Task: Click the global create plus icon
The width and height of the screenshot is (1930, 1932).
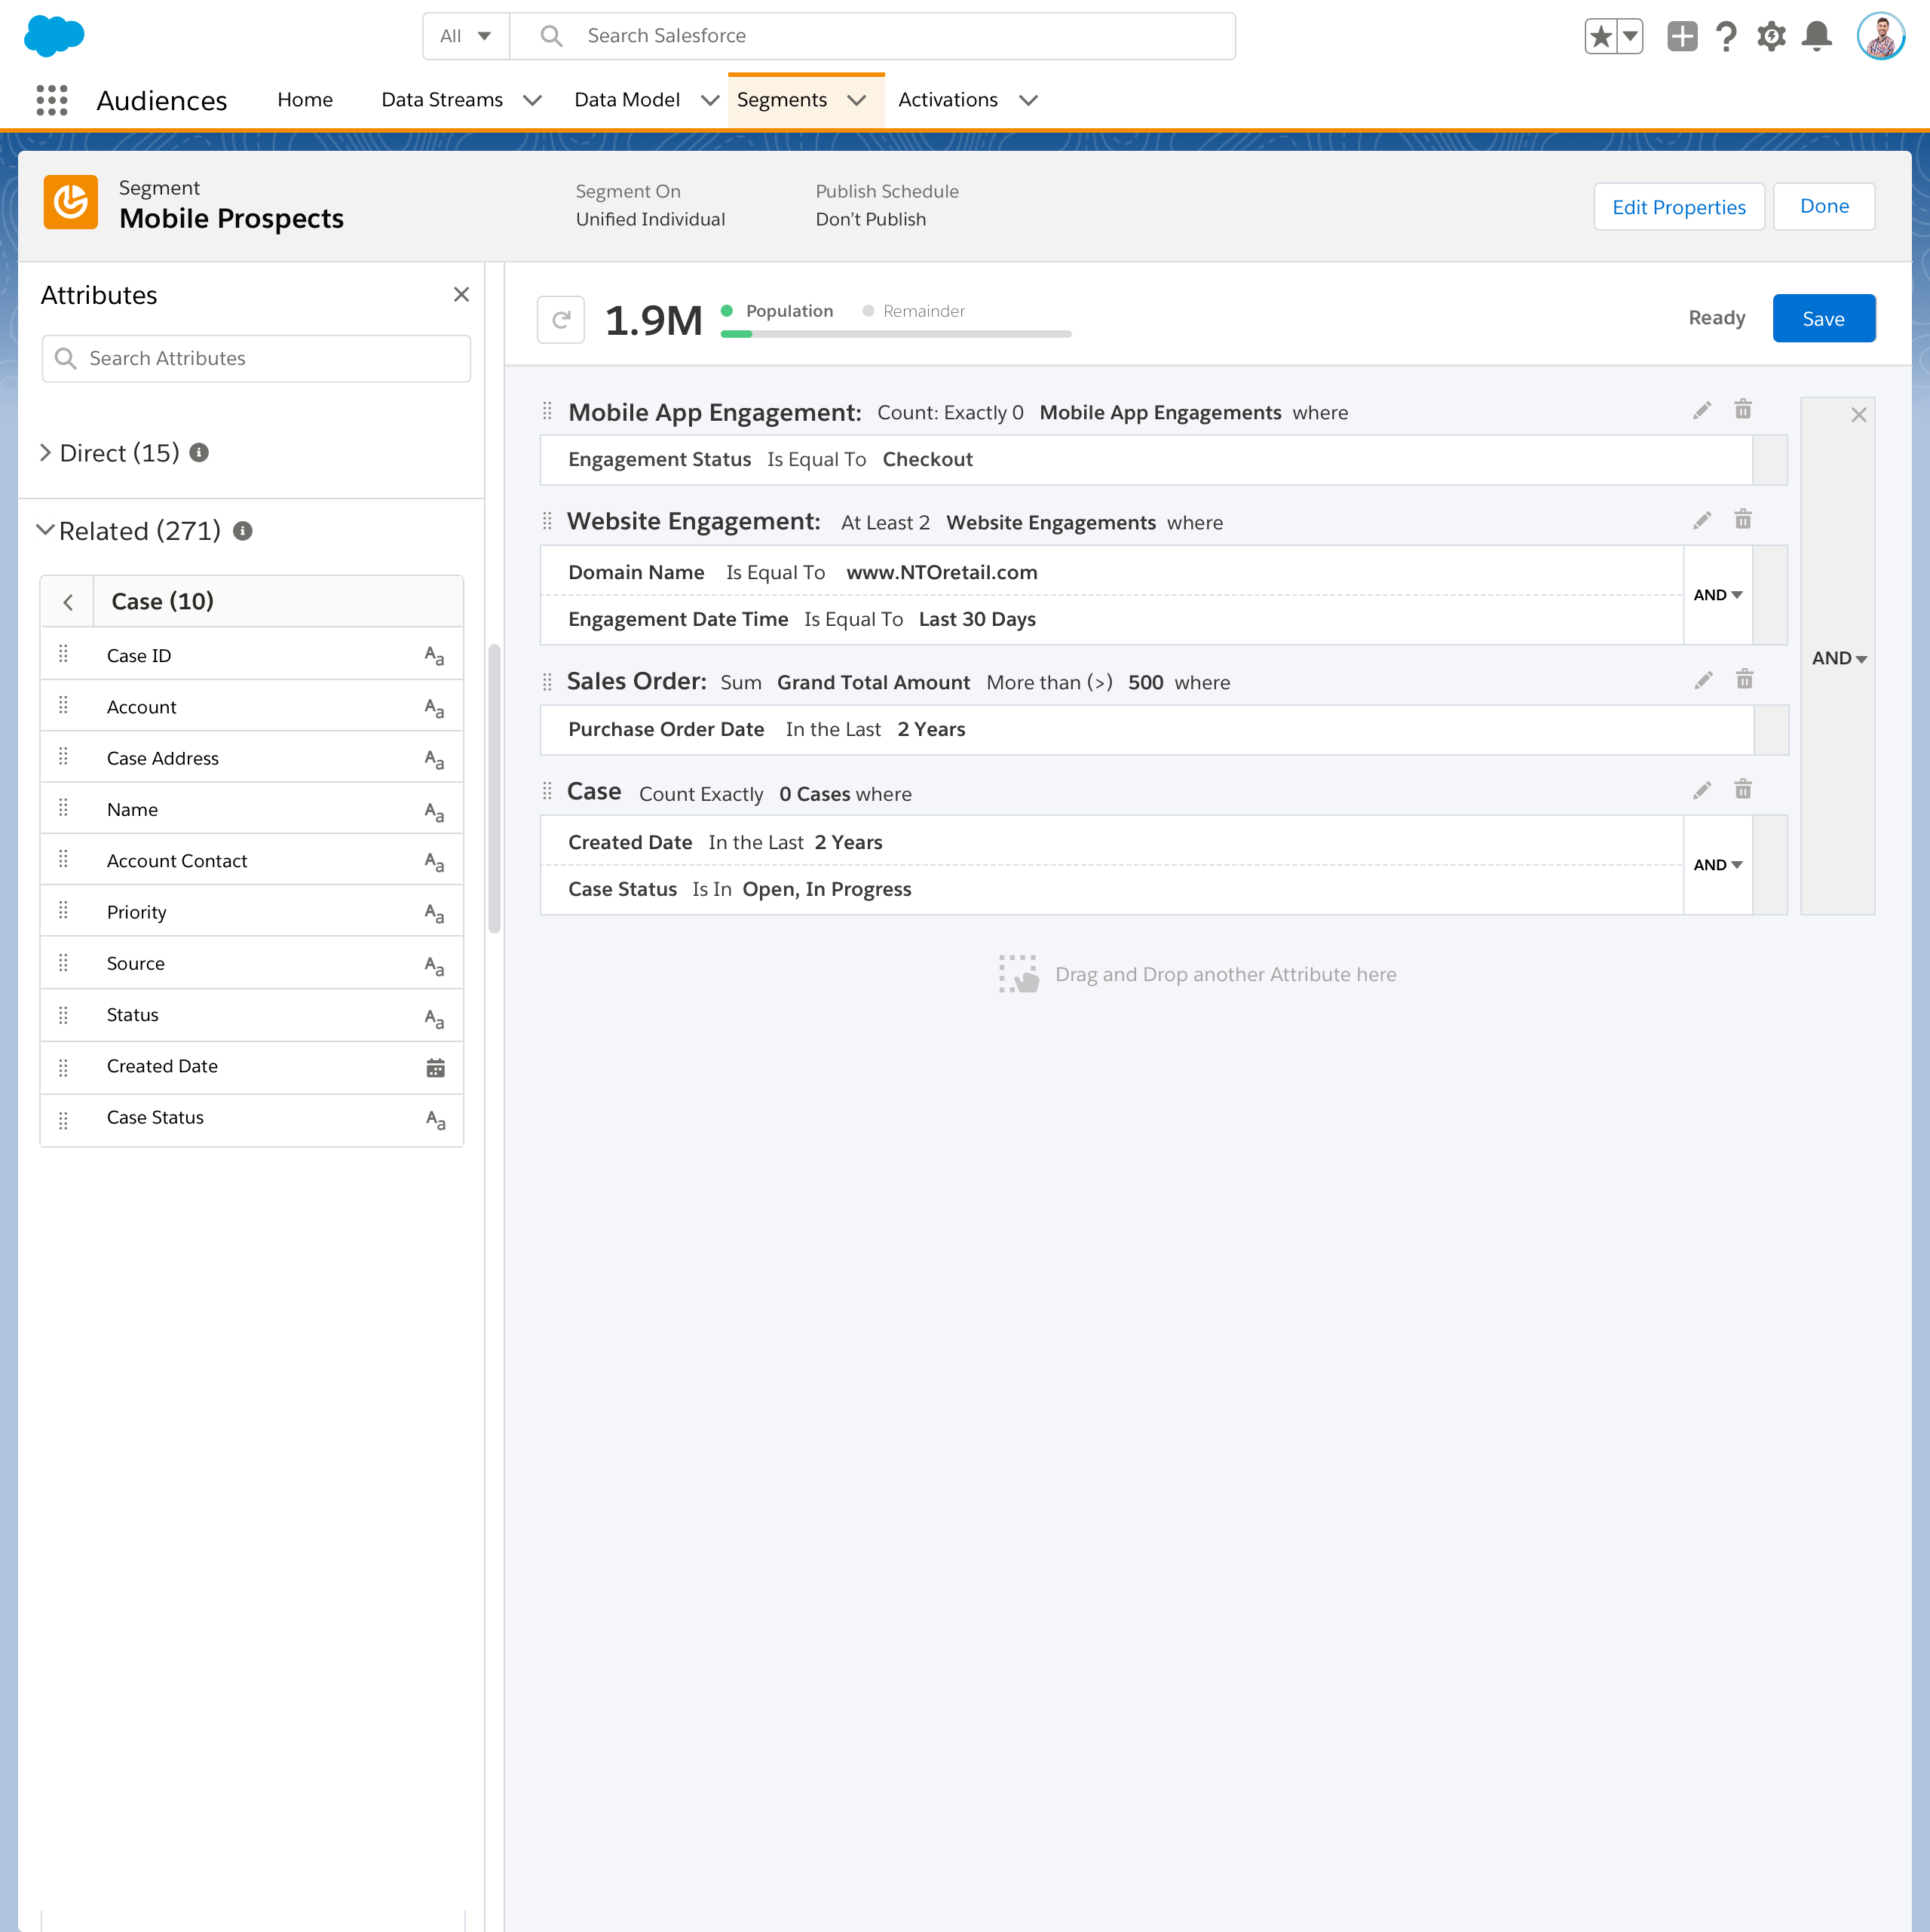Action: click(x=1682, y=37)
